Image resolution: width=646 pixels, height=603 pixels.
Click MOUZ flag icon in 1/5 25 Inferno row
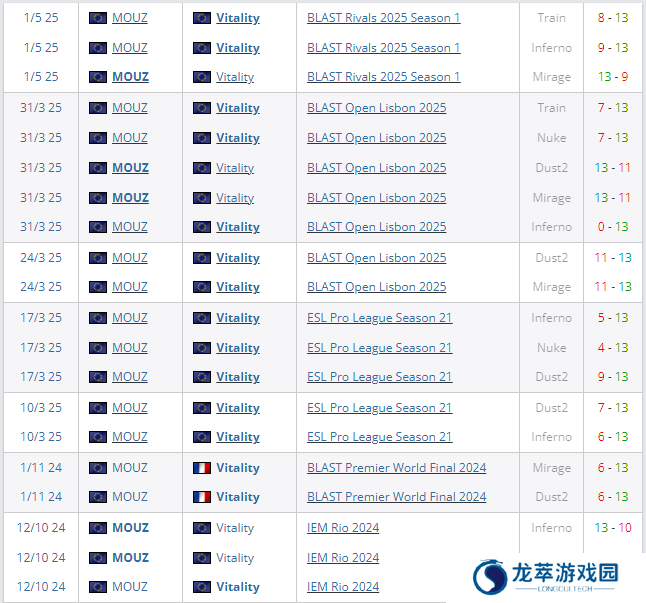tap(98, 48)
